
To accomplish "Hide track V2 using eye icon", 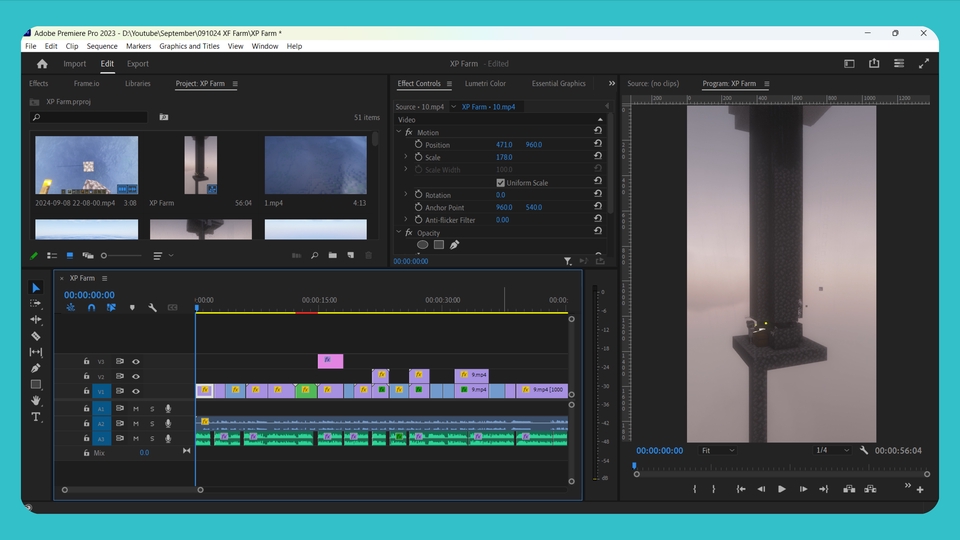I will point(136,377).
